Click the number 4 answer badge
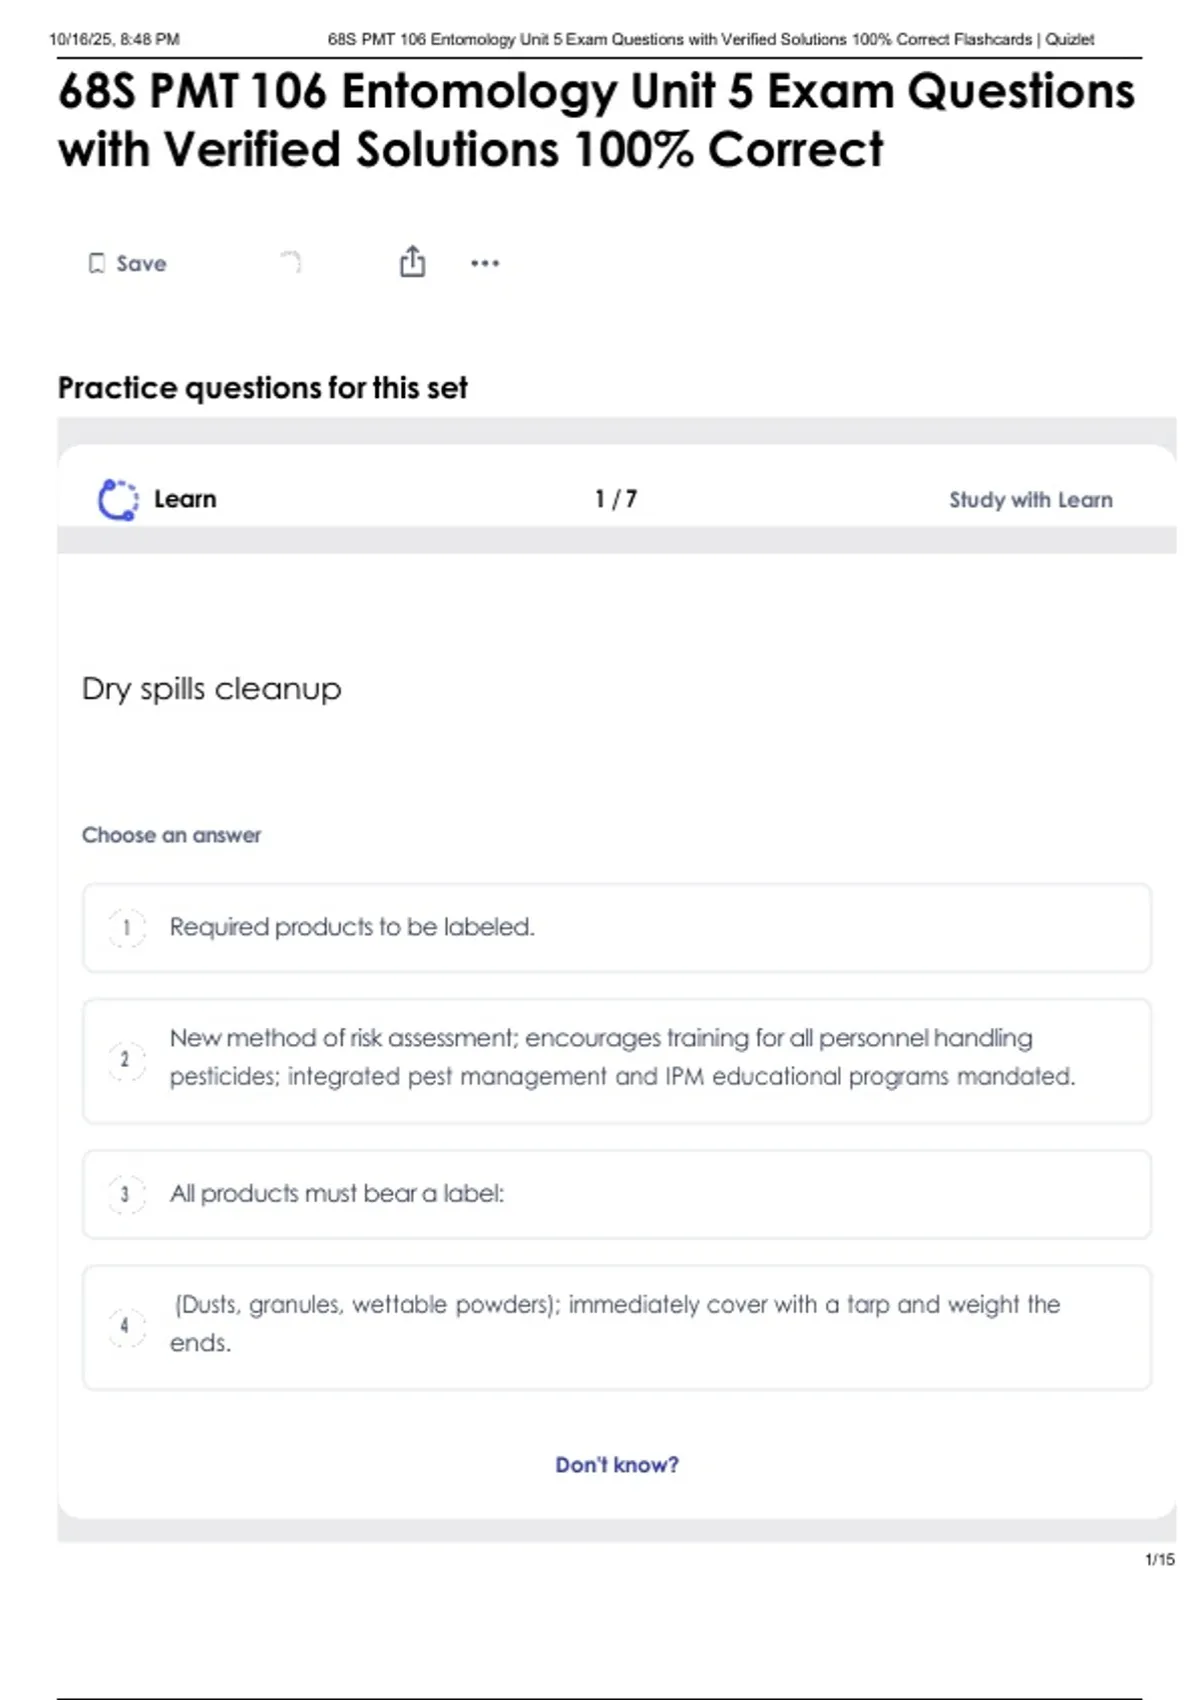Screen dimensions: 1200x1700 pyautogui.click(x=126, y=1326)
